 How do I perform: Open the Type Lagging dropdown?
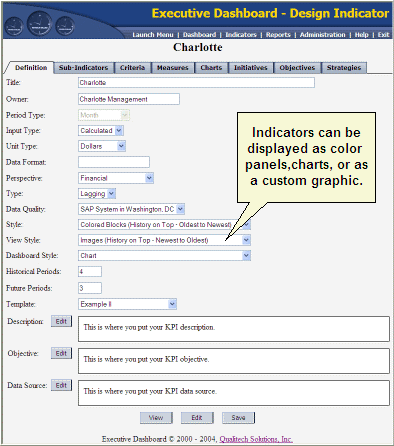(97, 194)
